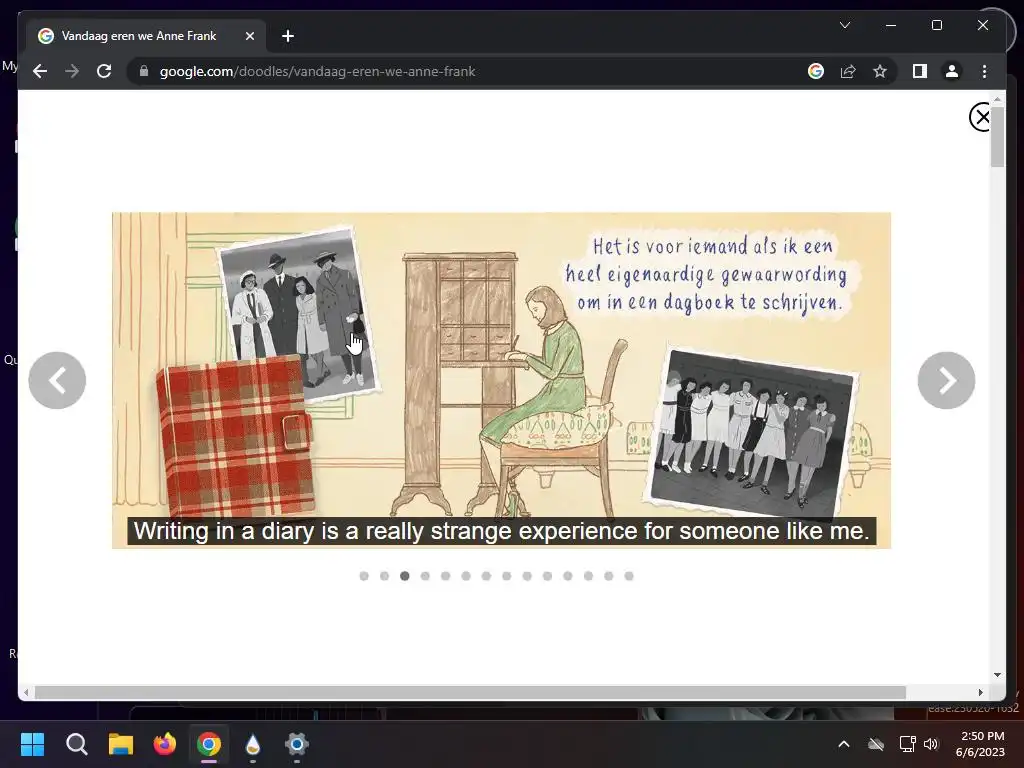Jump to the eighth slide dot
Image resolution: width=1024 pixels, height=768 pixels.
(507, 576)
